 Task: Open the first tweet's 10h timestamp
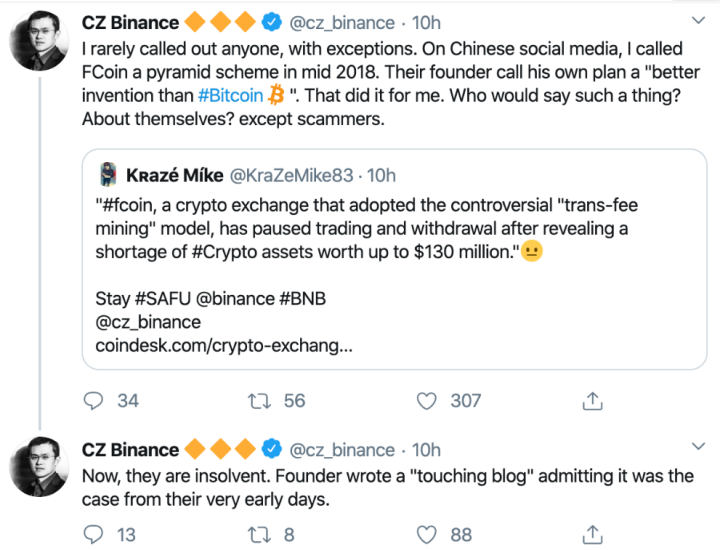pyautogui.click(x=425, y=22)
